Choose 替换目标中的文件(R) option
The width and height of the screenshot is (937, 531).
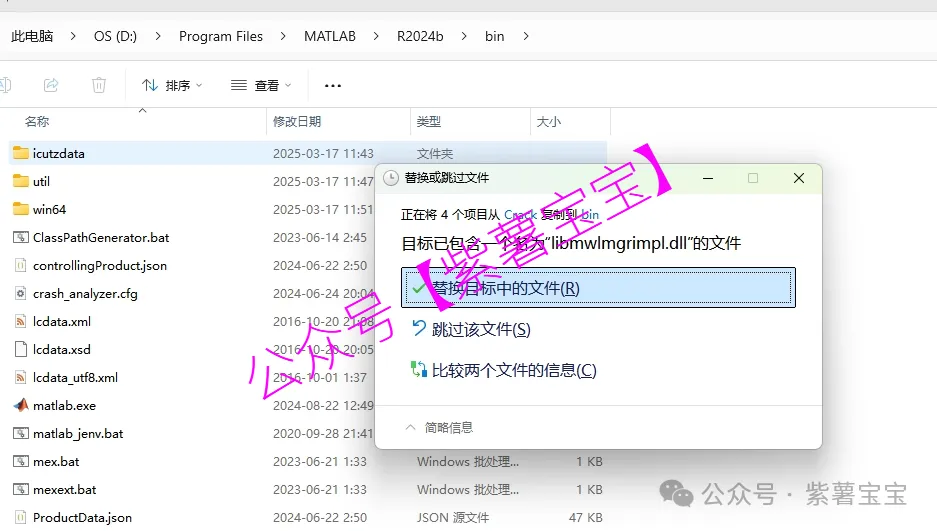point(505,288)
